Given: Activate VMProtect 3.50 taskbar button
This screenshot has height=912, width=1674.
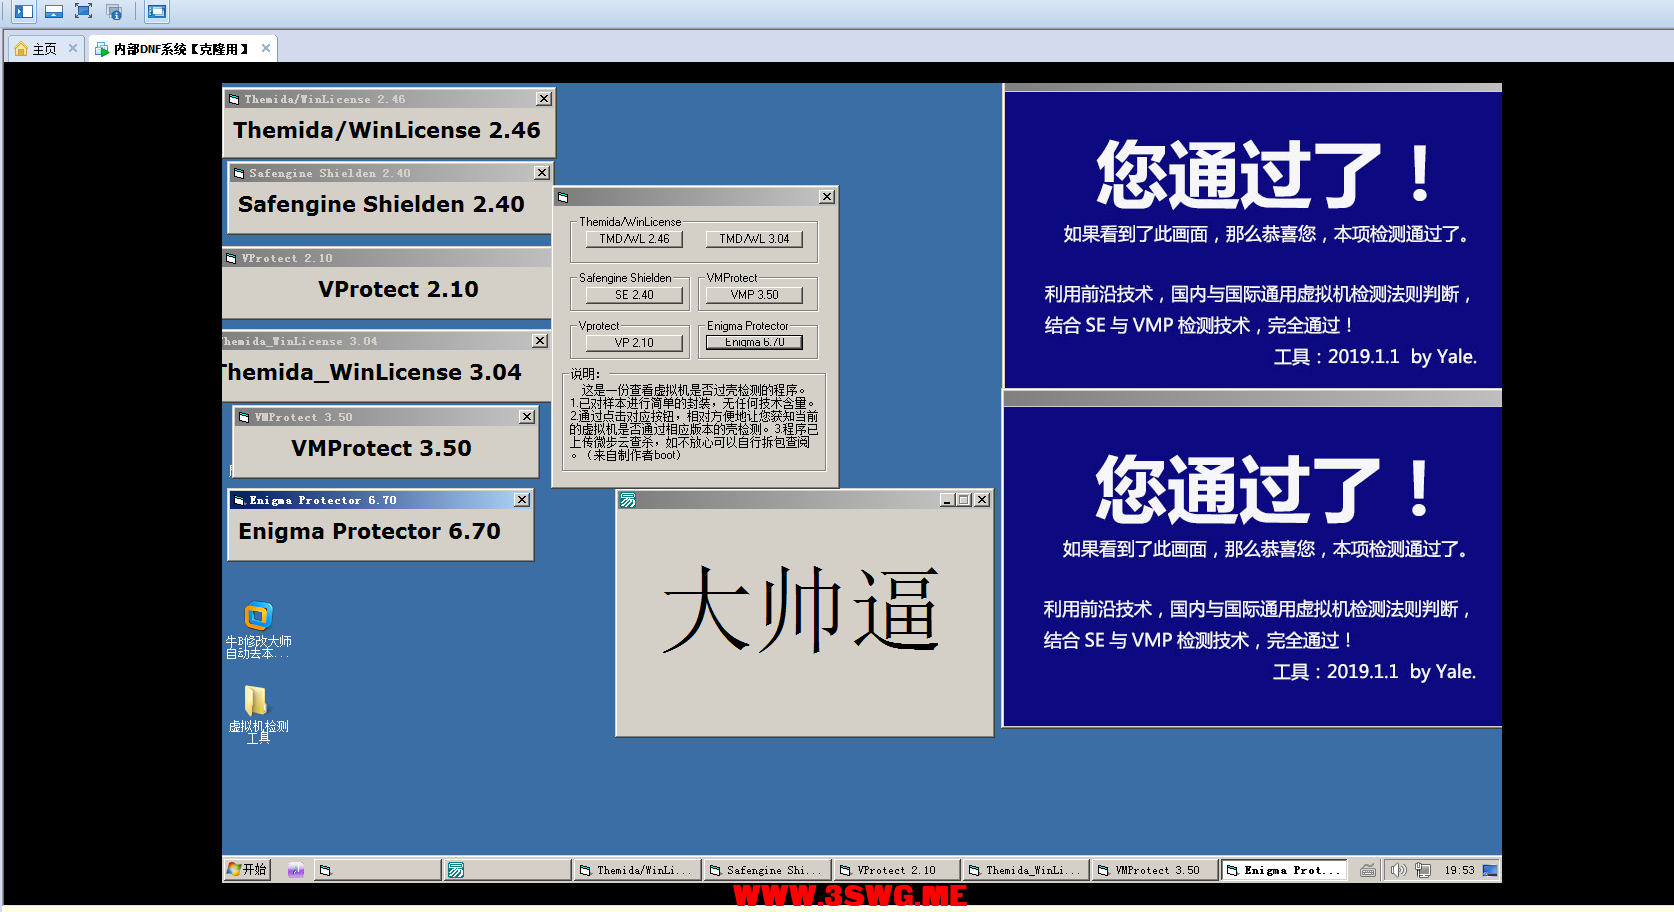Looking at the screenshot, I should coord(1155,870).
